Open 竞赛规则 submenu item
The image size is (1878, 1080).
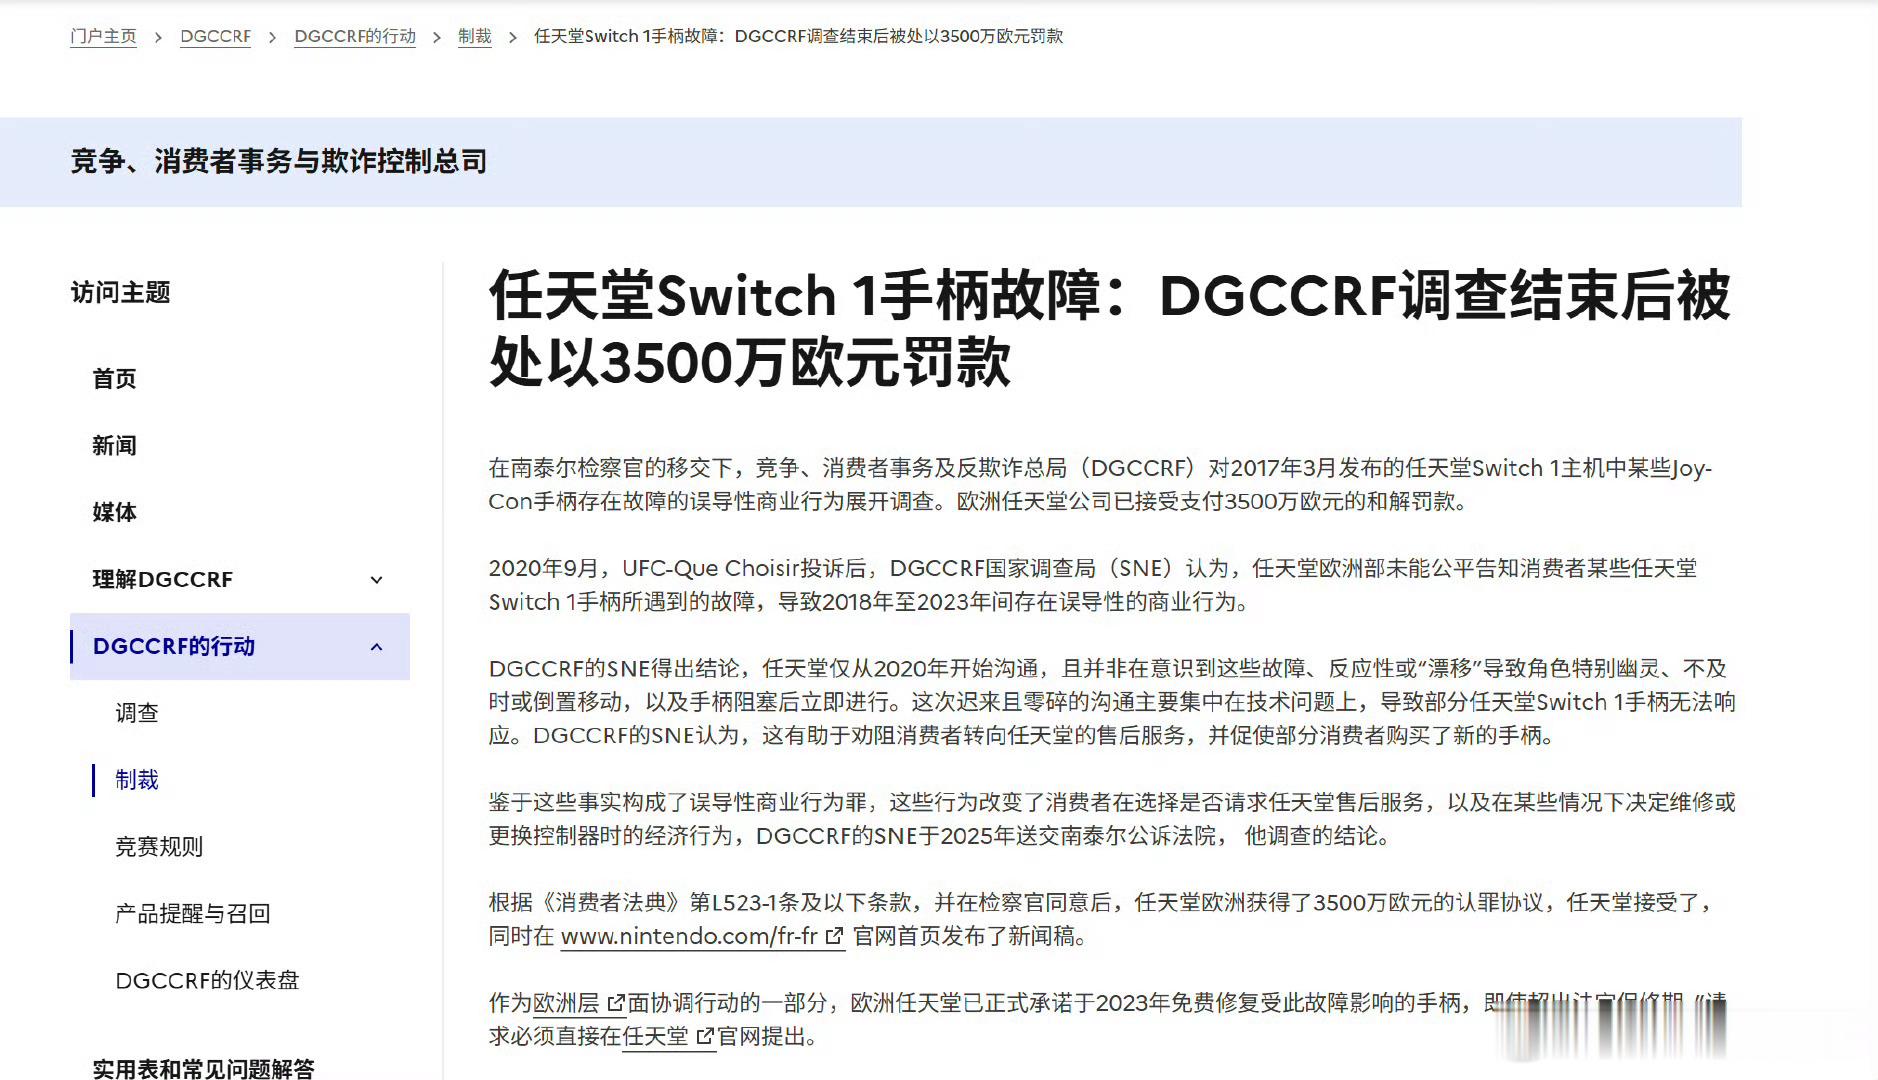(x=159, y=847)
